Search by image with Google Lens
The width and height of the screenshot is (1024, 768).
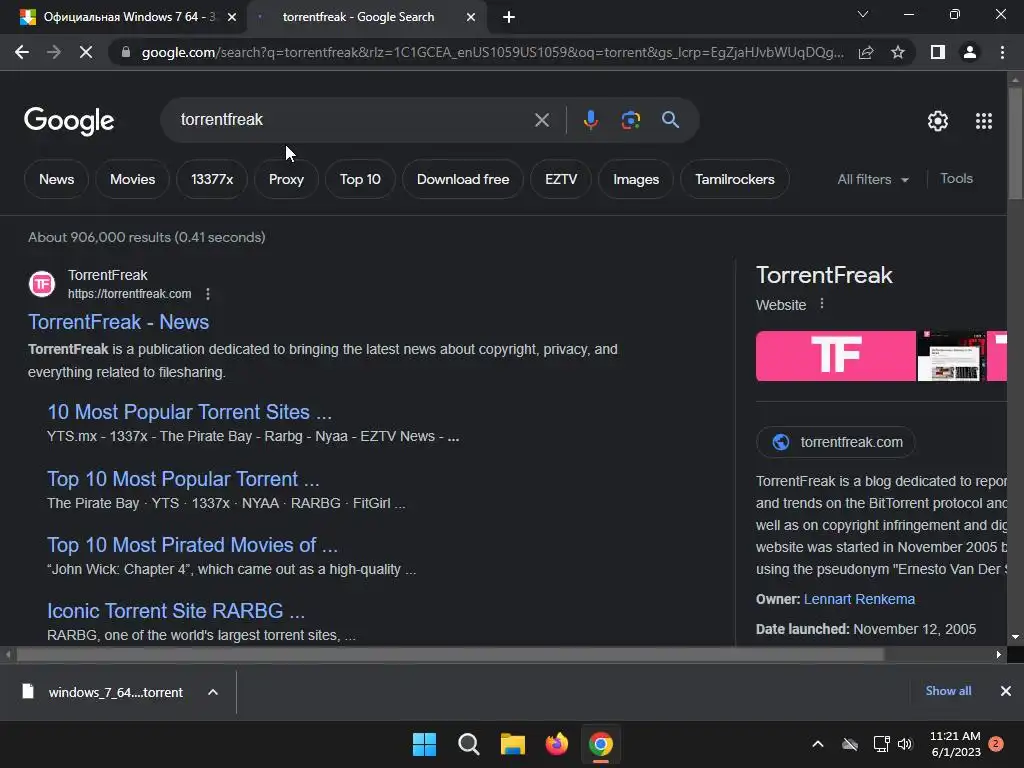point(631,120)
